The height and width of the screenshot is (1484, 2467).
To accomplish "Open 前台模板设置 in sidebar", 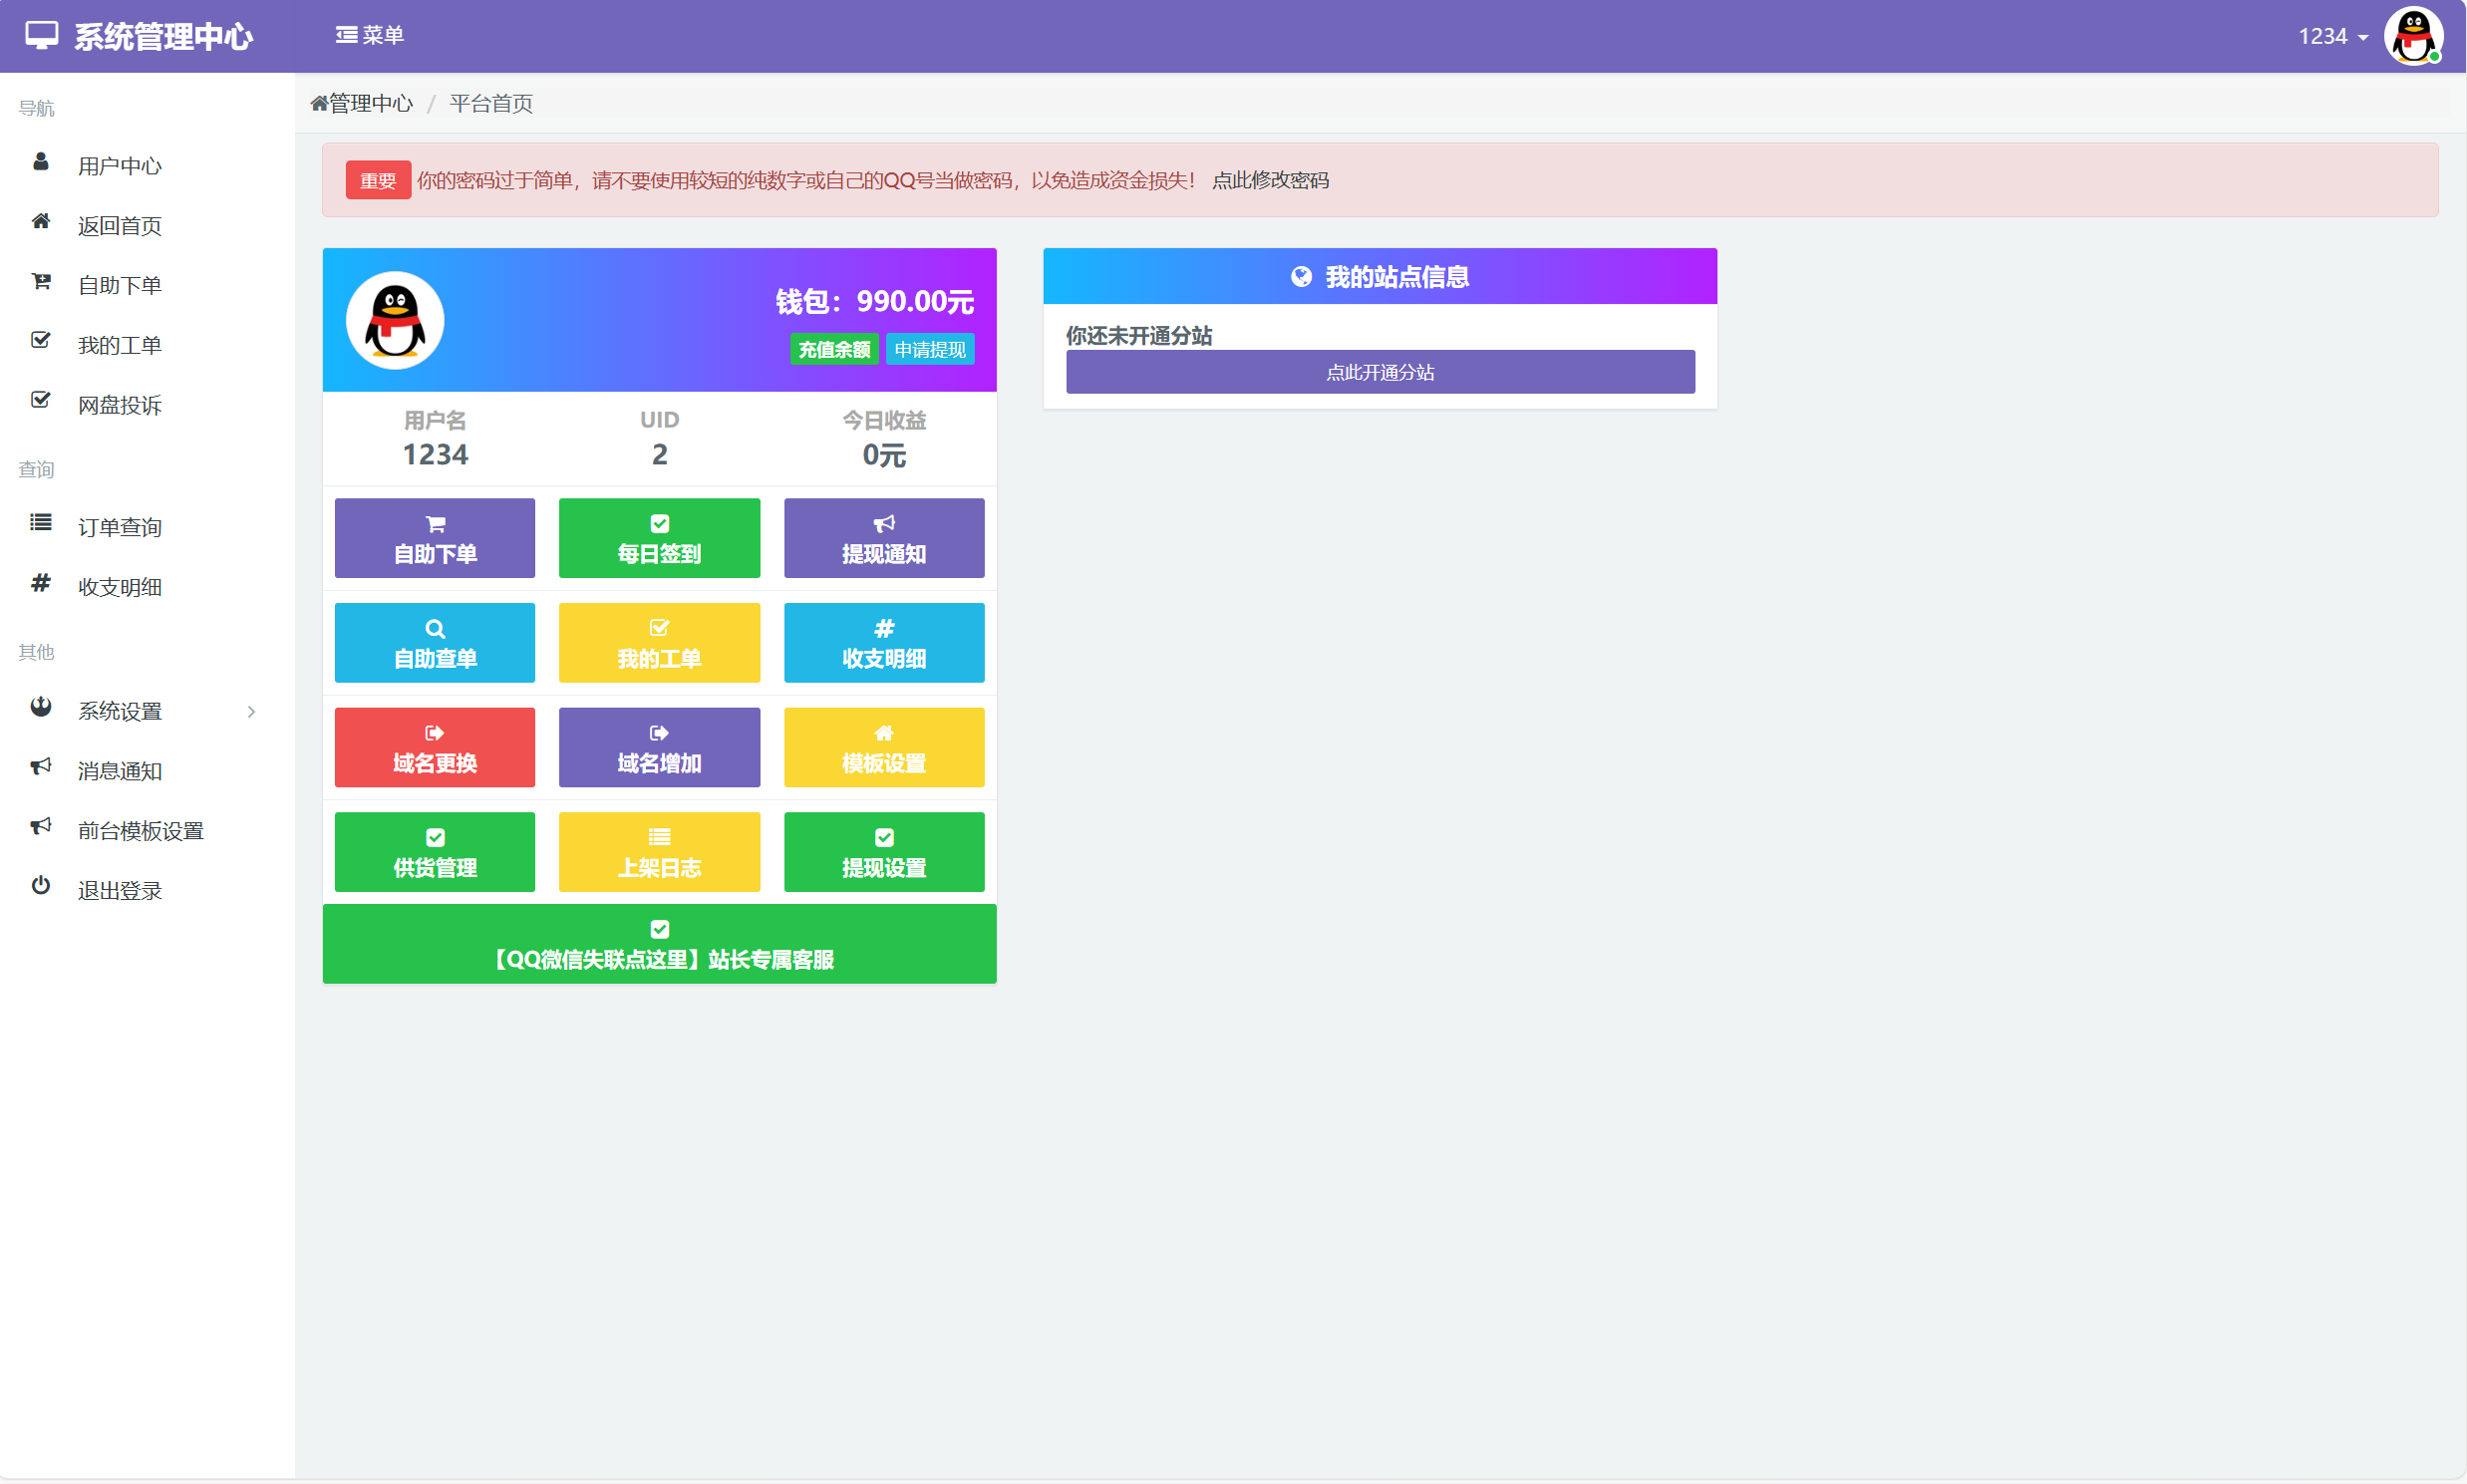I will [141, 831].
